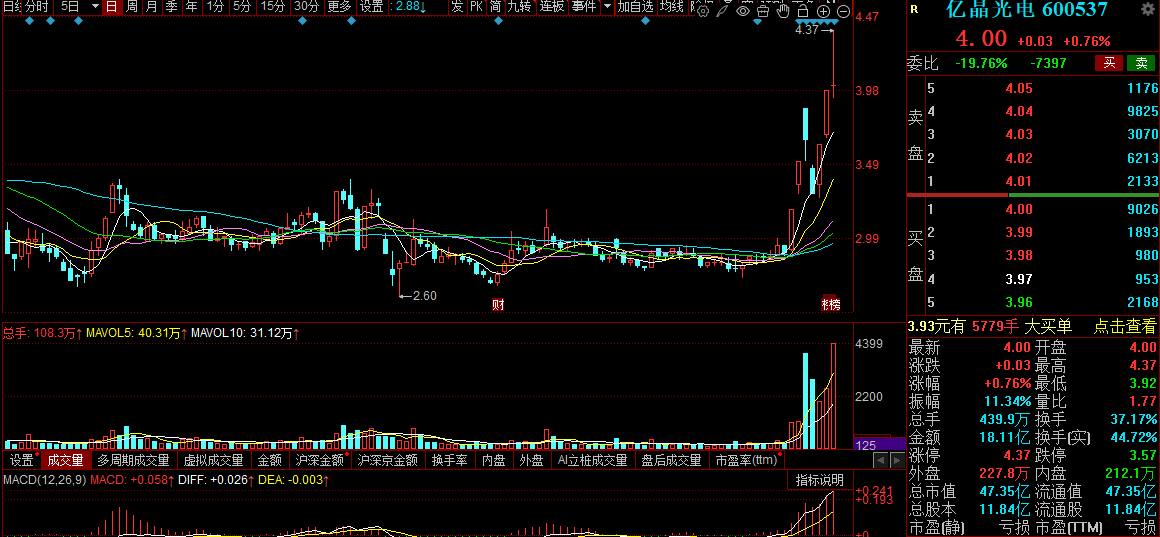Click the MACD(12,26,9) indicator label
The height and width of the screenshot is (537, 1160).
pos(45,480)
